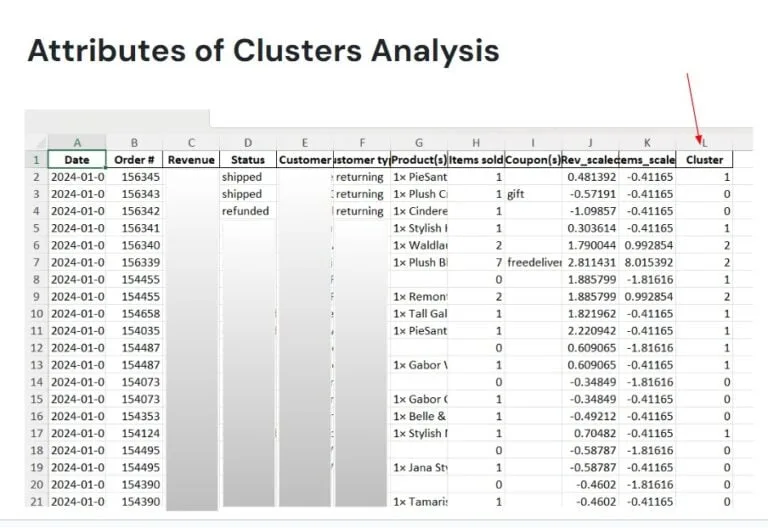Click the '1x Waldla' product cell
The width and height of the screenshot is (768, 528).
[x=419, y=245]
